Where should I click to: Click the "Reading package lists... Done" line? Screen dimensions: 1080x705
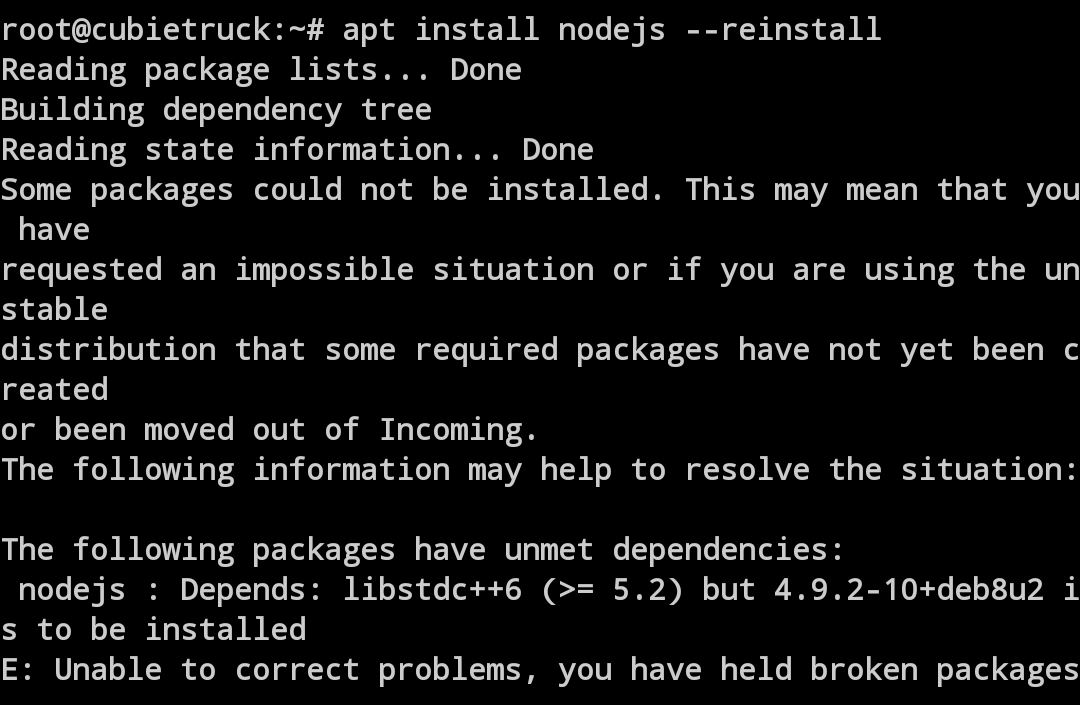[x=261, y=69]
